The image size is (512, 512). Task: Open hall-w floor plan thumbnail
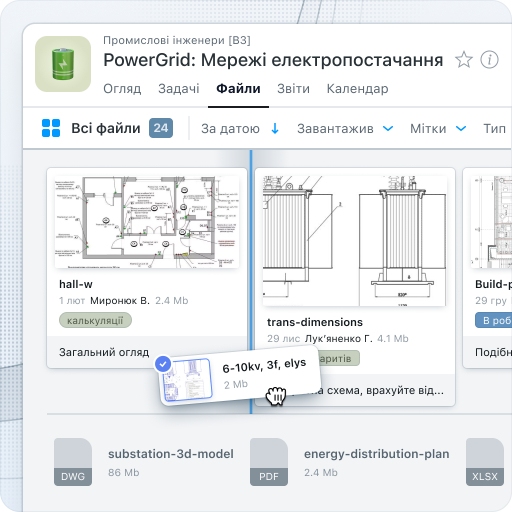click(147, 222)
